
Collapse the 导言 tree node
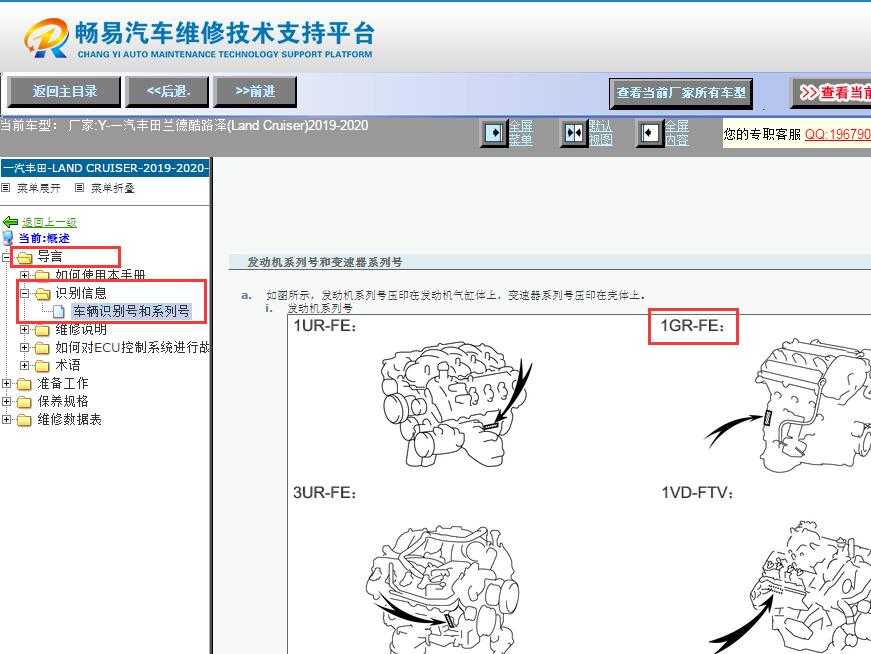click(6, 257)
